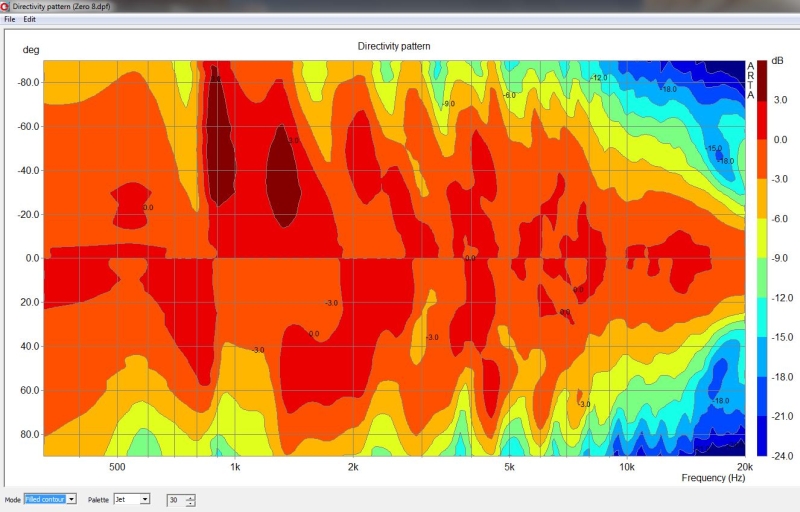Click the 20k tick on frequency axis
The image size is (800, 512).
(x=744, y=467)
